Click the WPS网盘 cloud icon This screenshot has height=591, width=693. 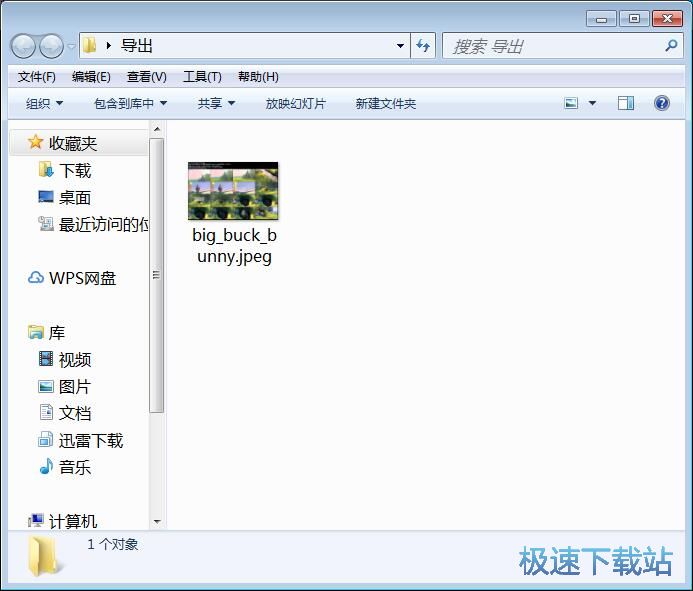point(35,278)
